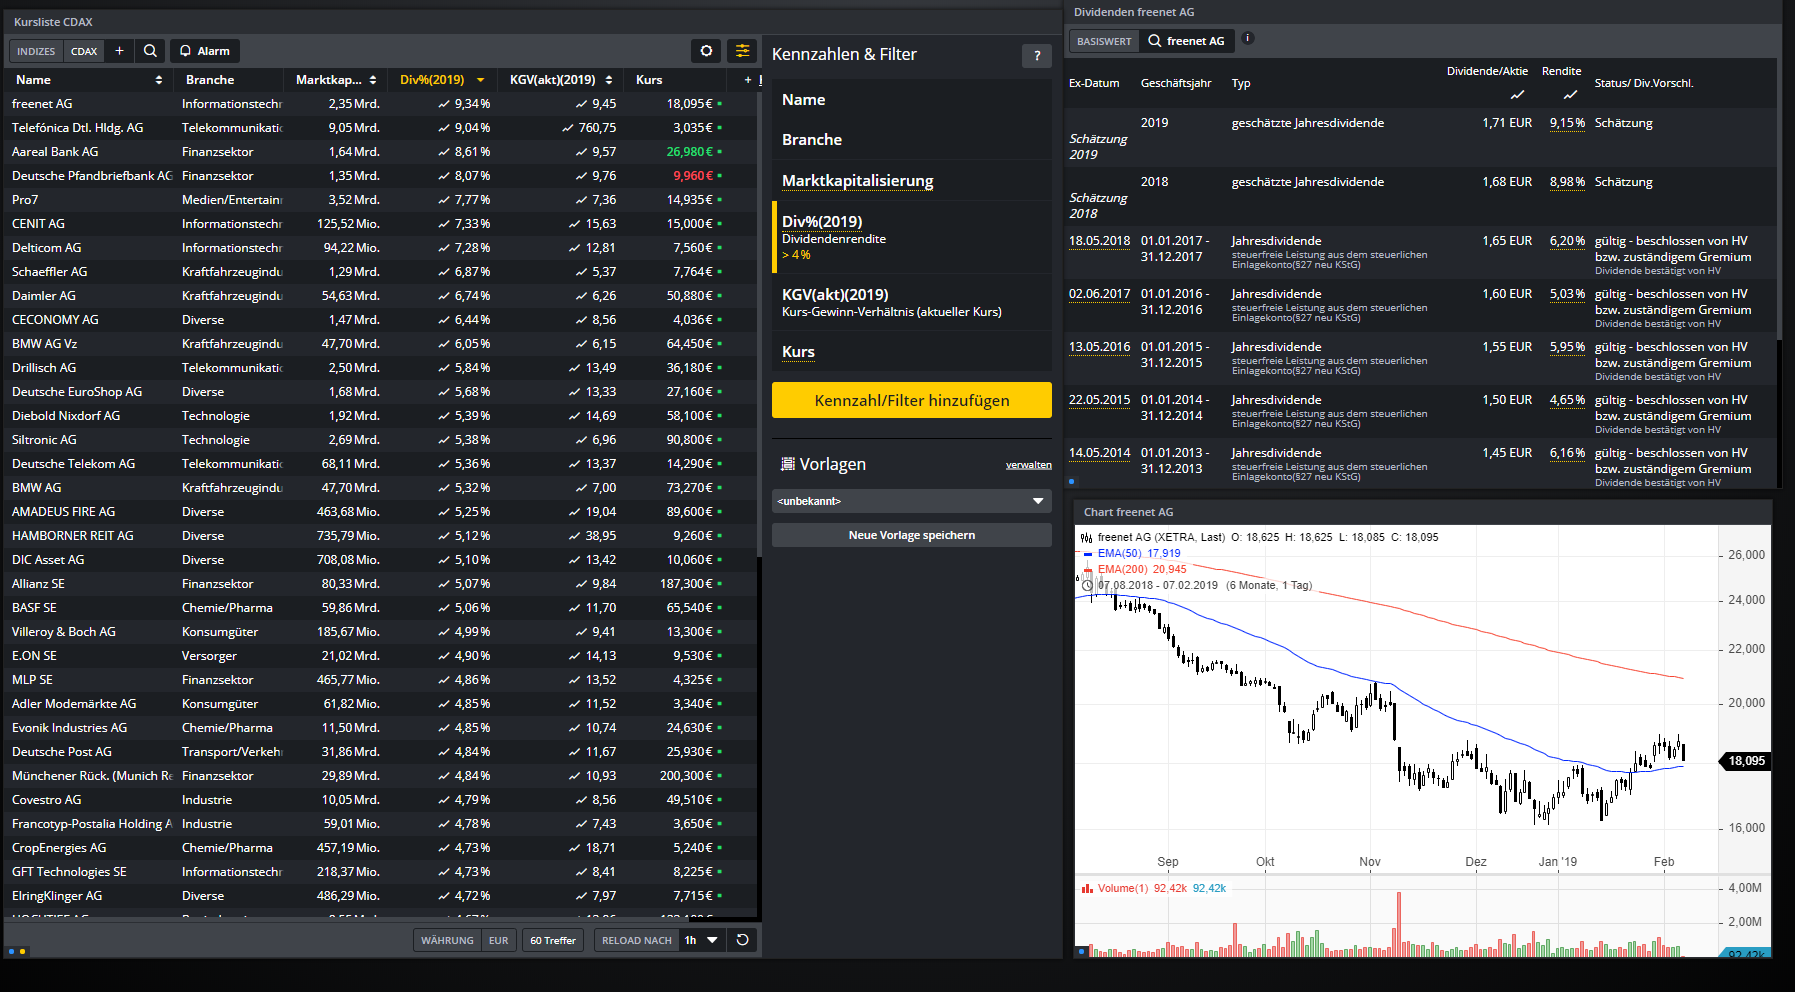Select the Branche filter entry

click(x=912, y=140)
